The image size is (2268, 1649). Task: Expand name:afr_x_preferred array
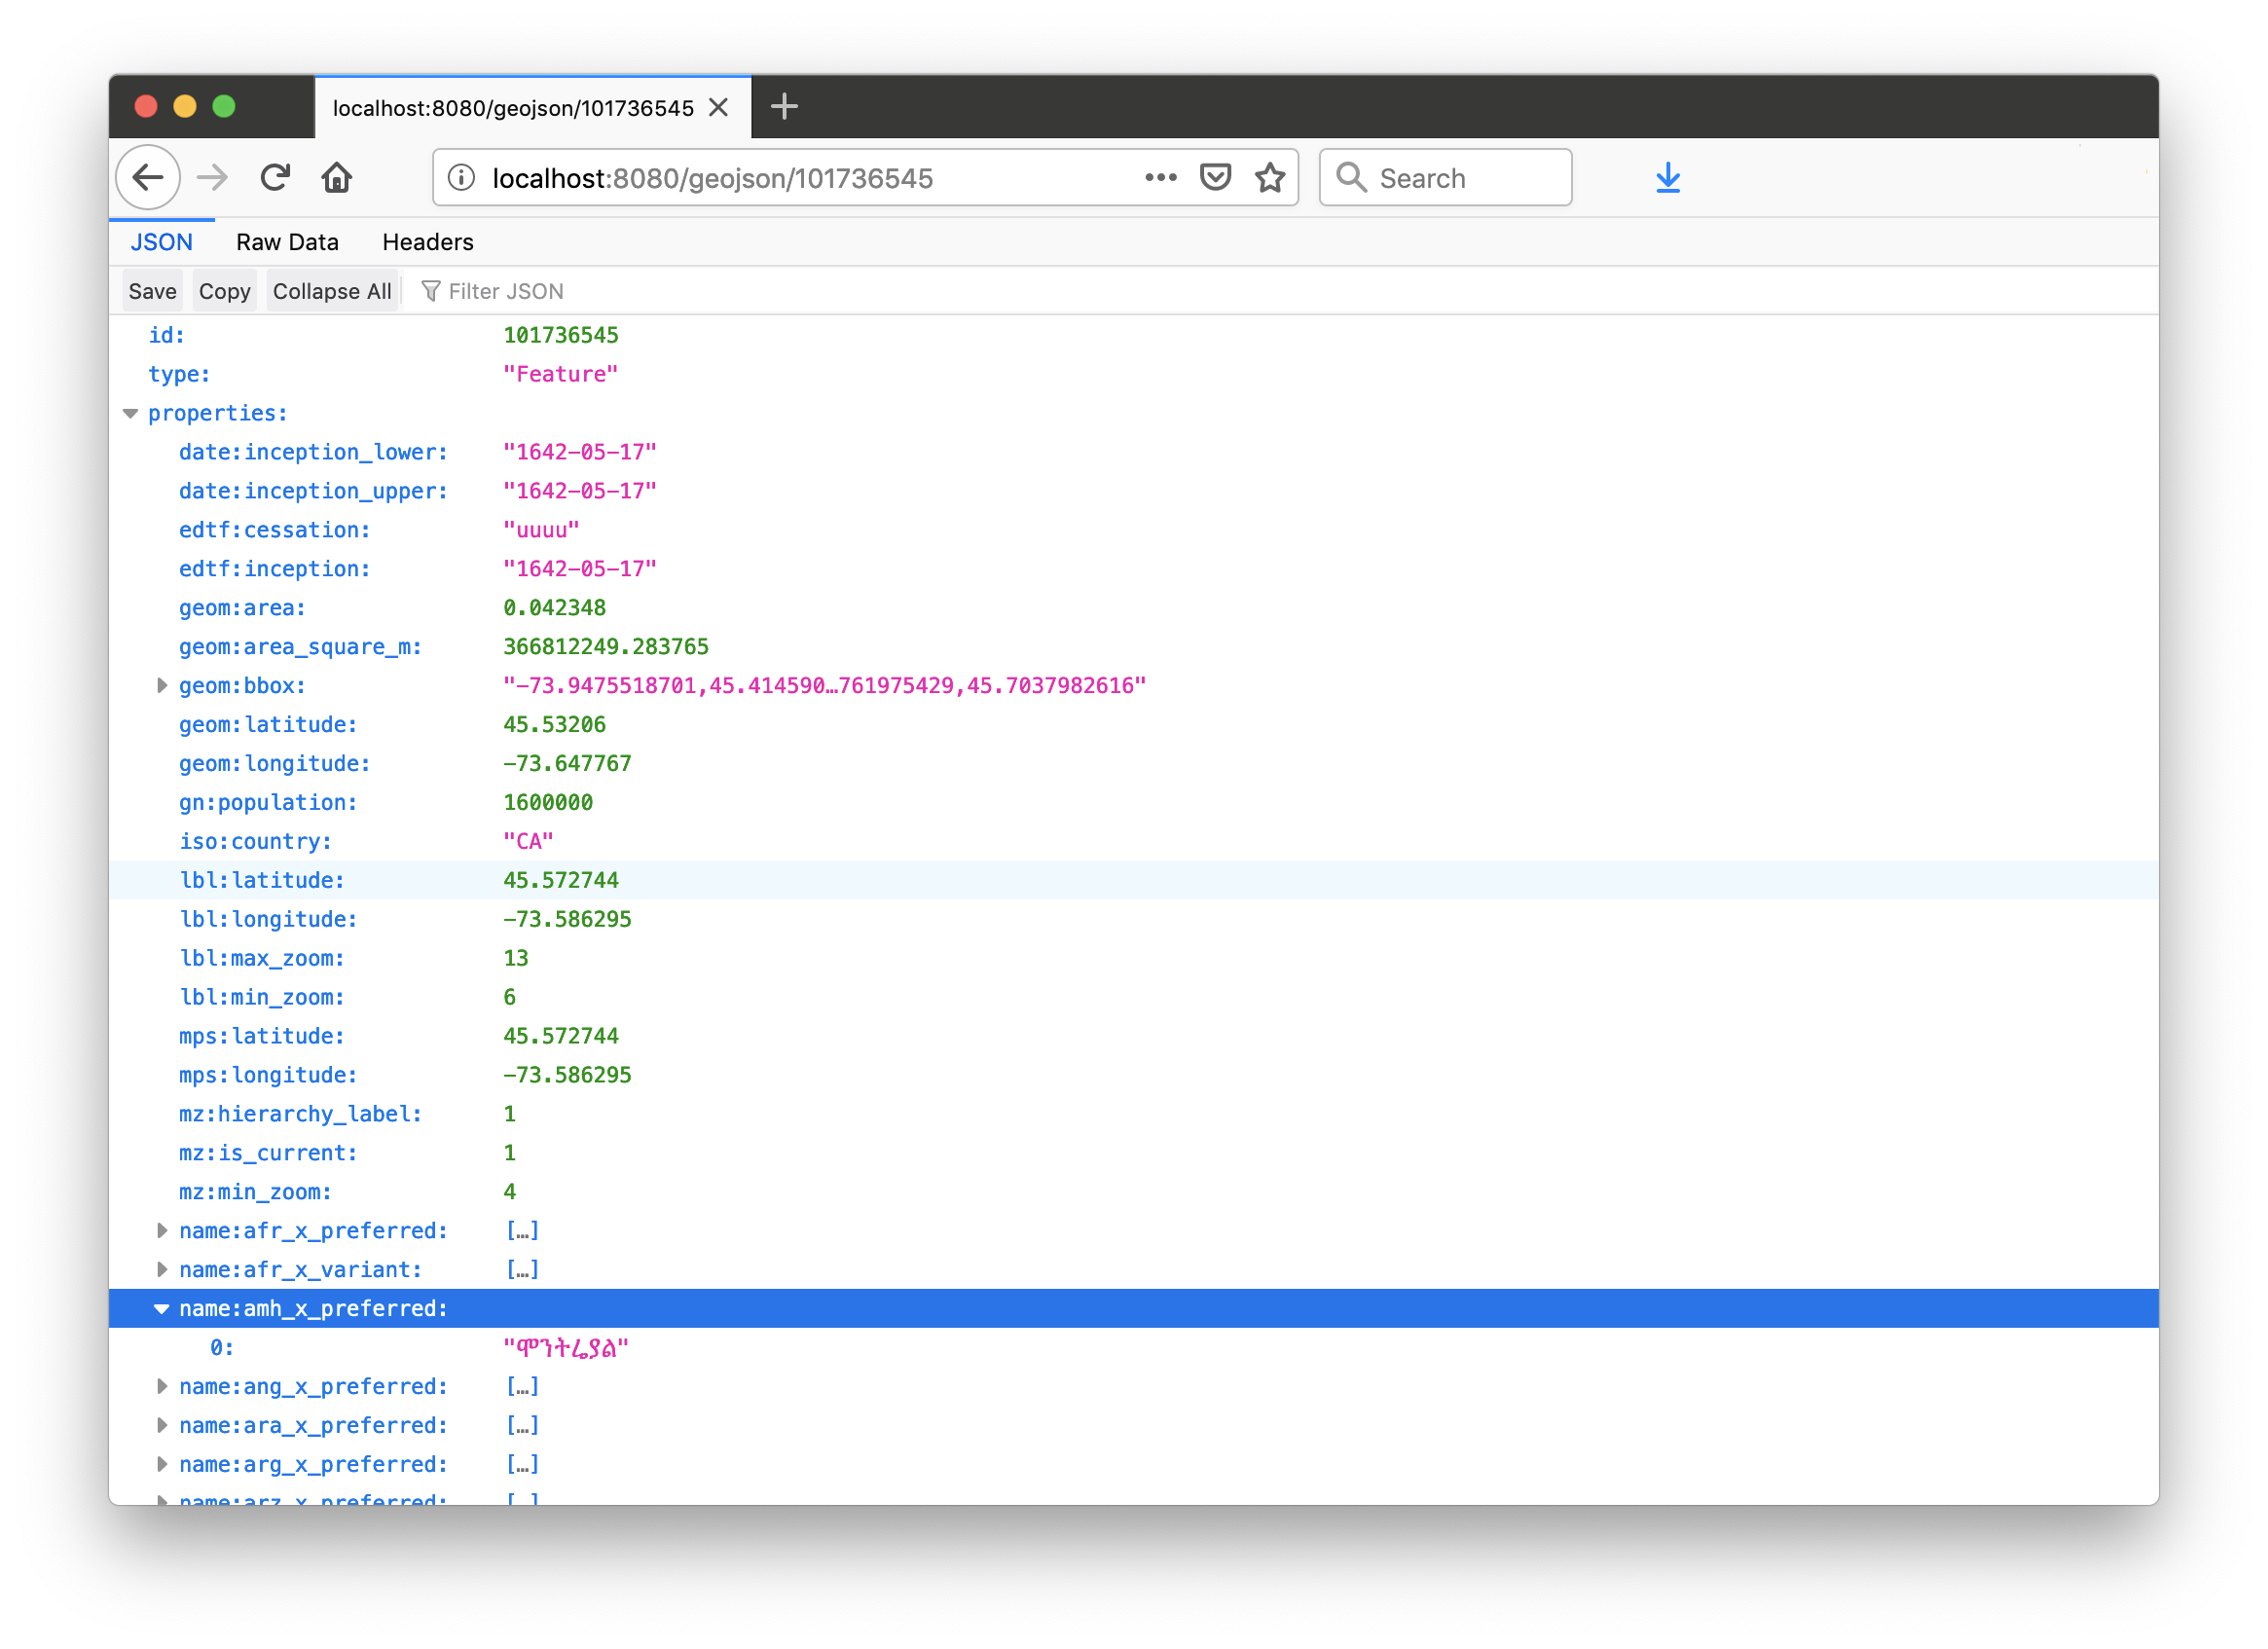pos(161,1231)
